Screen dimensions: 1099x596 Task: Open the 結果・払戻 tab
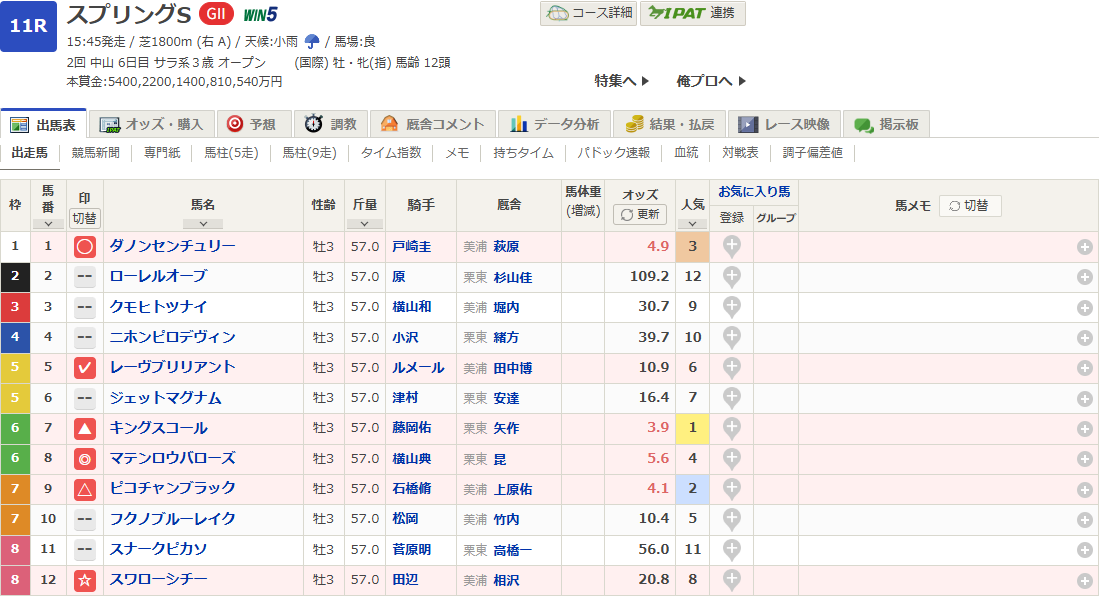click(670, 124)
